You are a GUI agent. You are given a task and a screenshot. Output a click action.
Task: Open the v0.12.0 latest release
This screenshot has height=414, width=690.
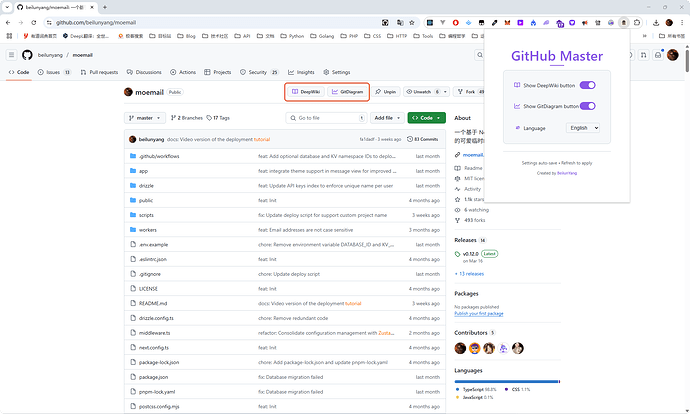pyautogui.click(x=470, y=254)
